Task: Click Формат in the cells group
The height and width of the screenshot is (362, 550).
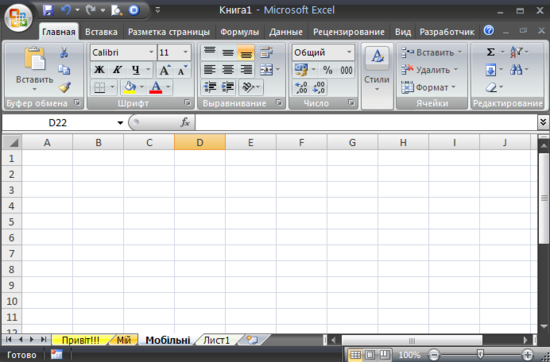Action: tap(429, 87)
